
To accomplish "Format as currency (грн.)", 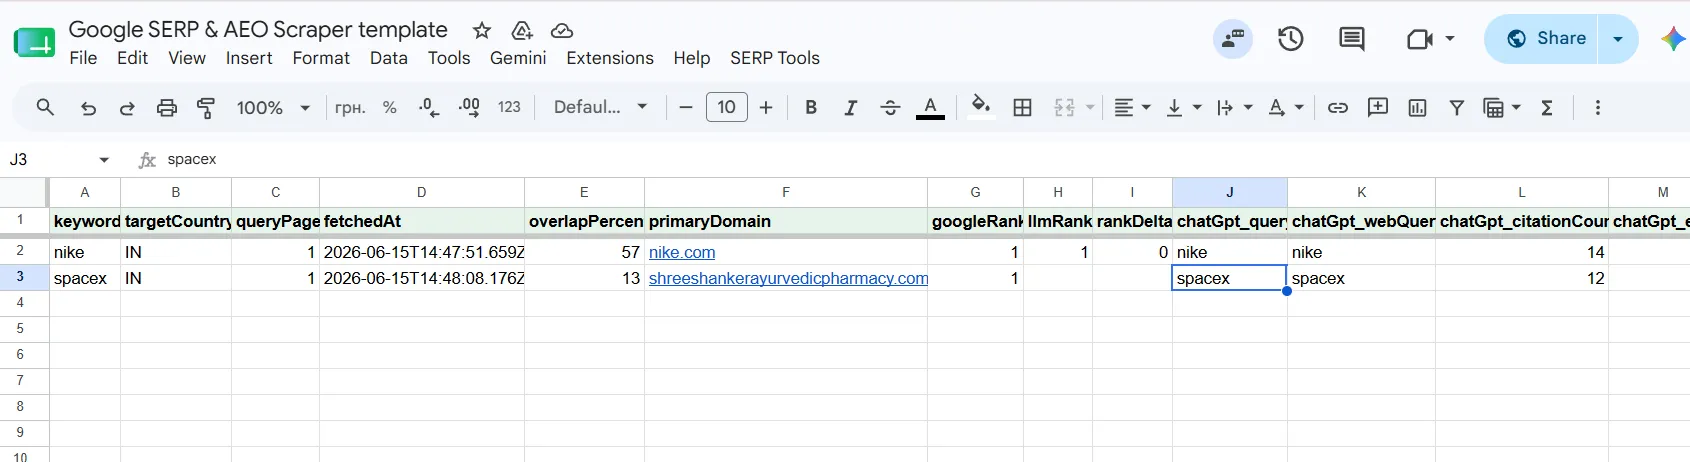I will point(349,108).
